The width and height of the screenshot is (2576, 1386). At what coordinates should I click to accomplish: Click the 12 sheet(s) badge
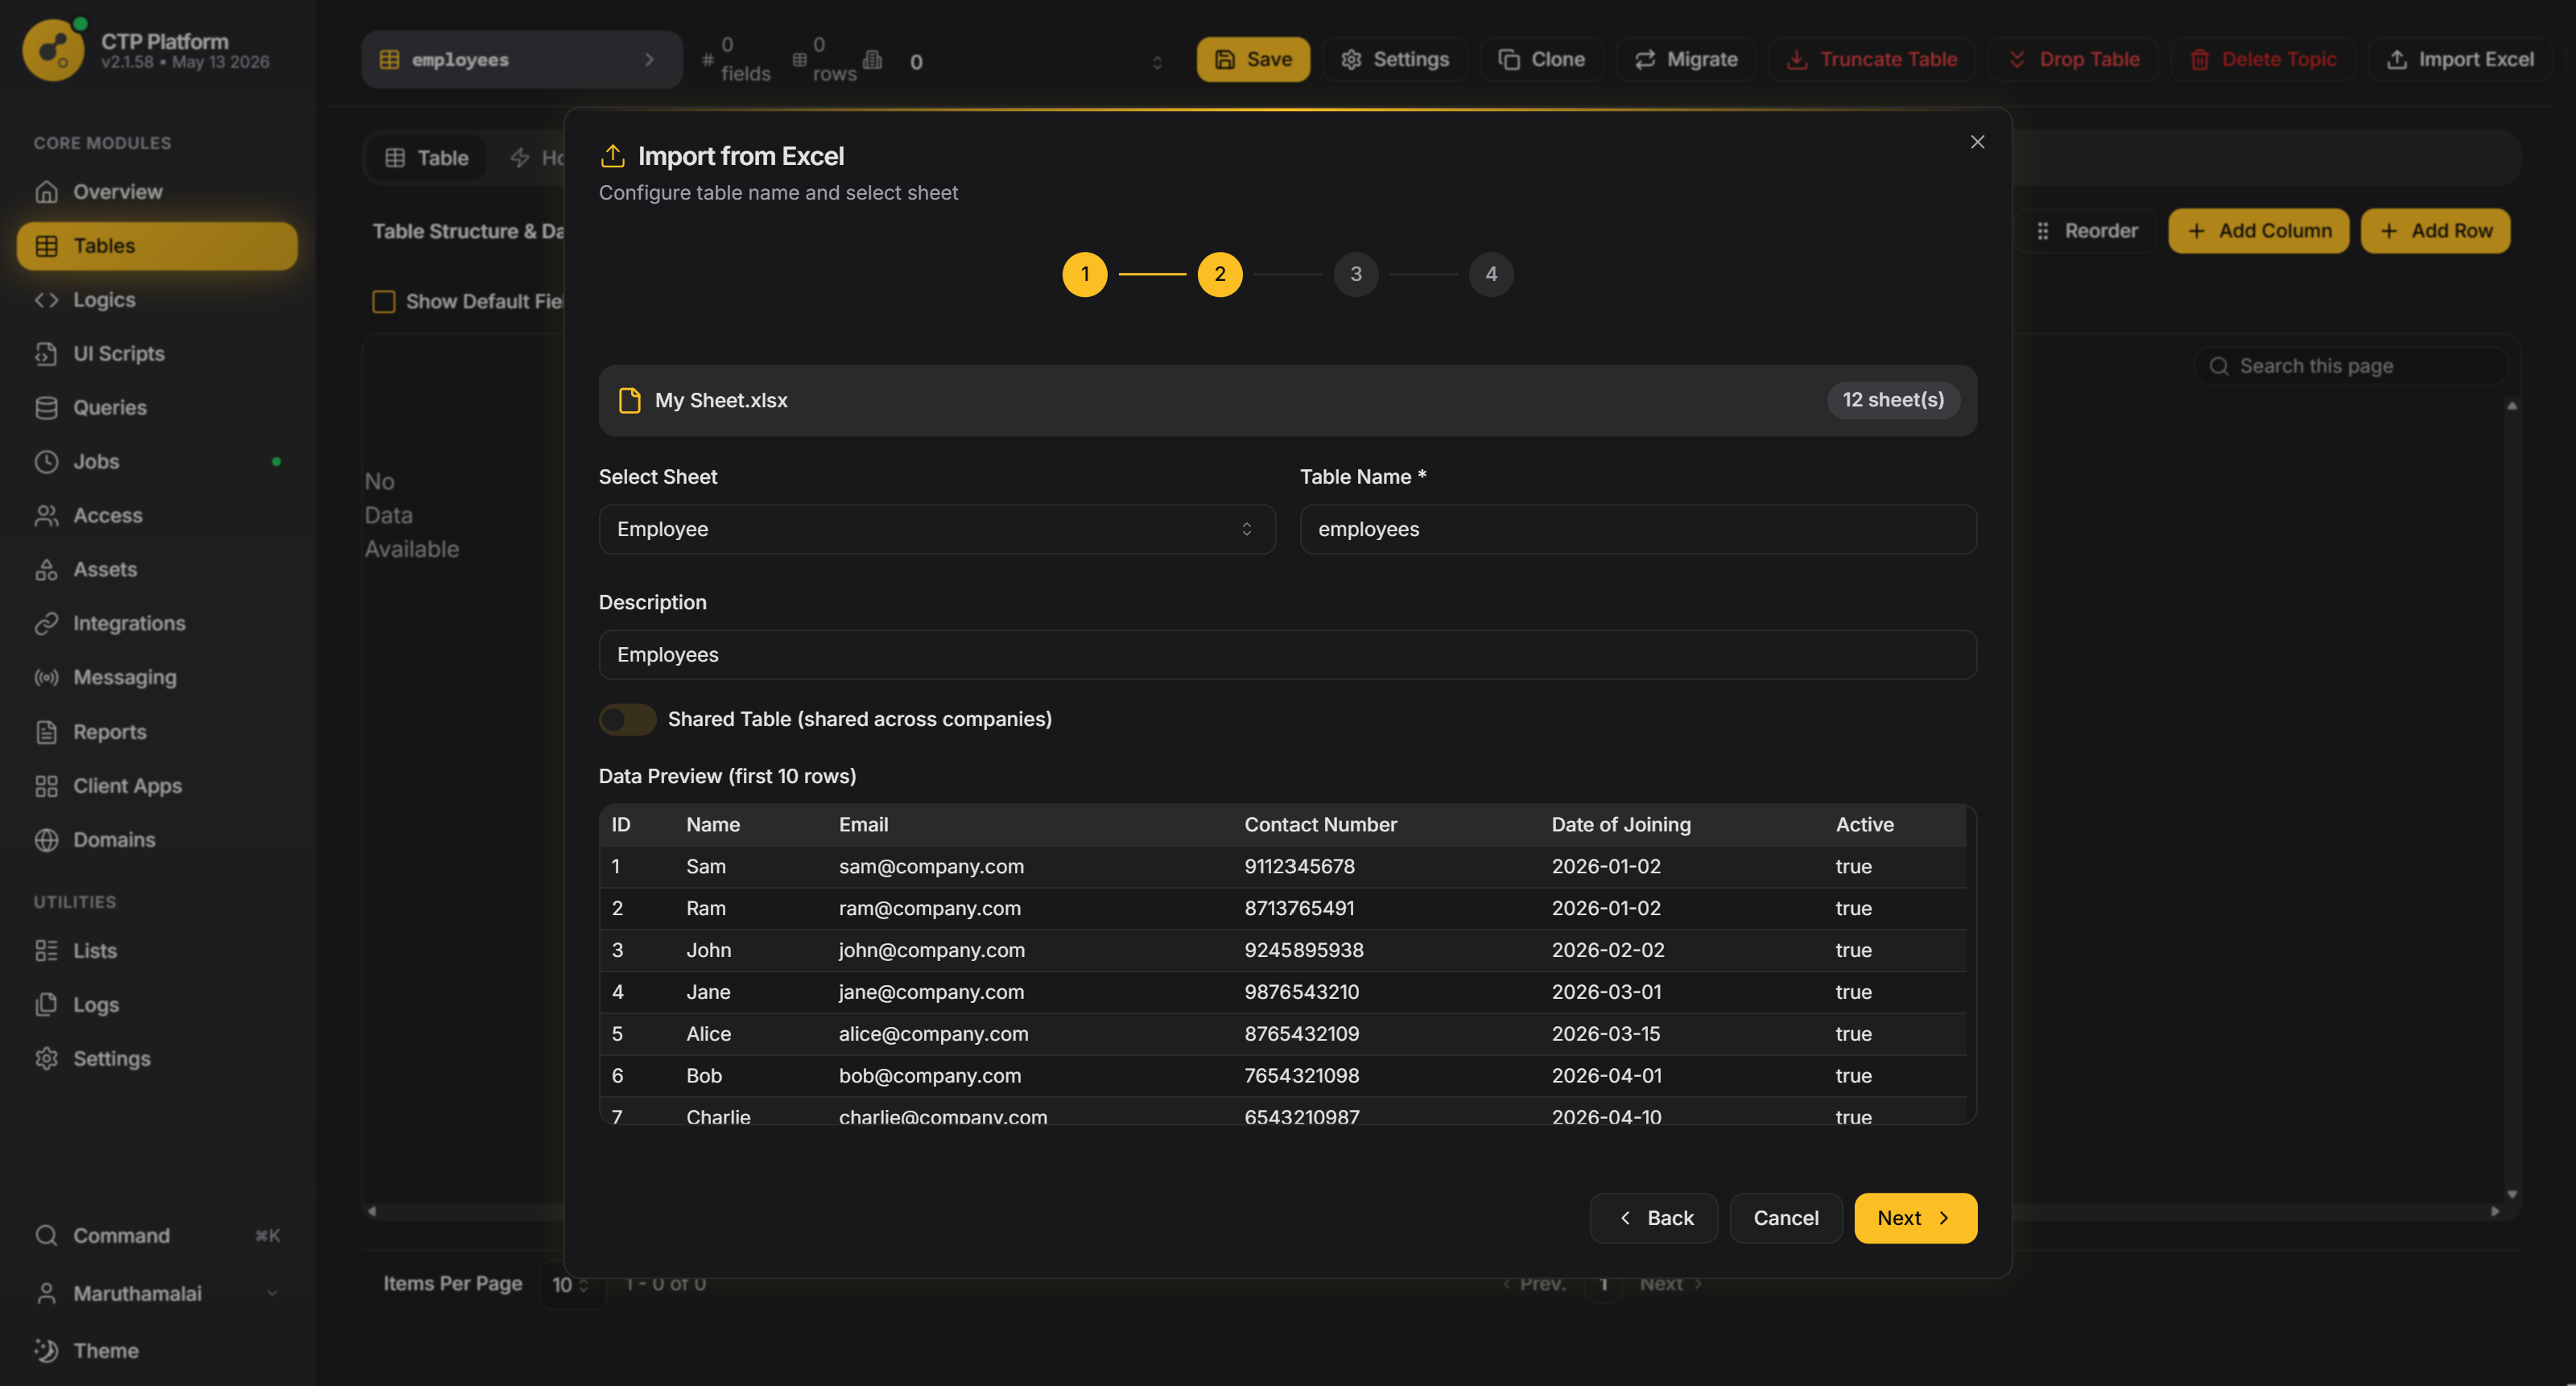click(1893, 400)
